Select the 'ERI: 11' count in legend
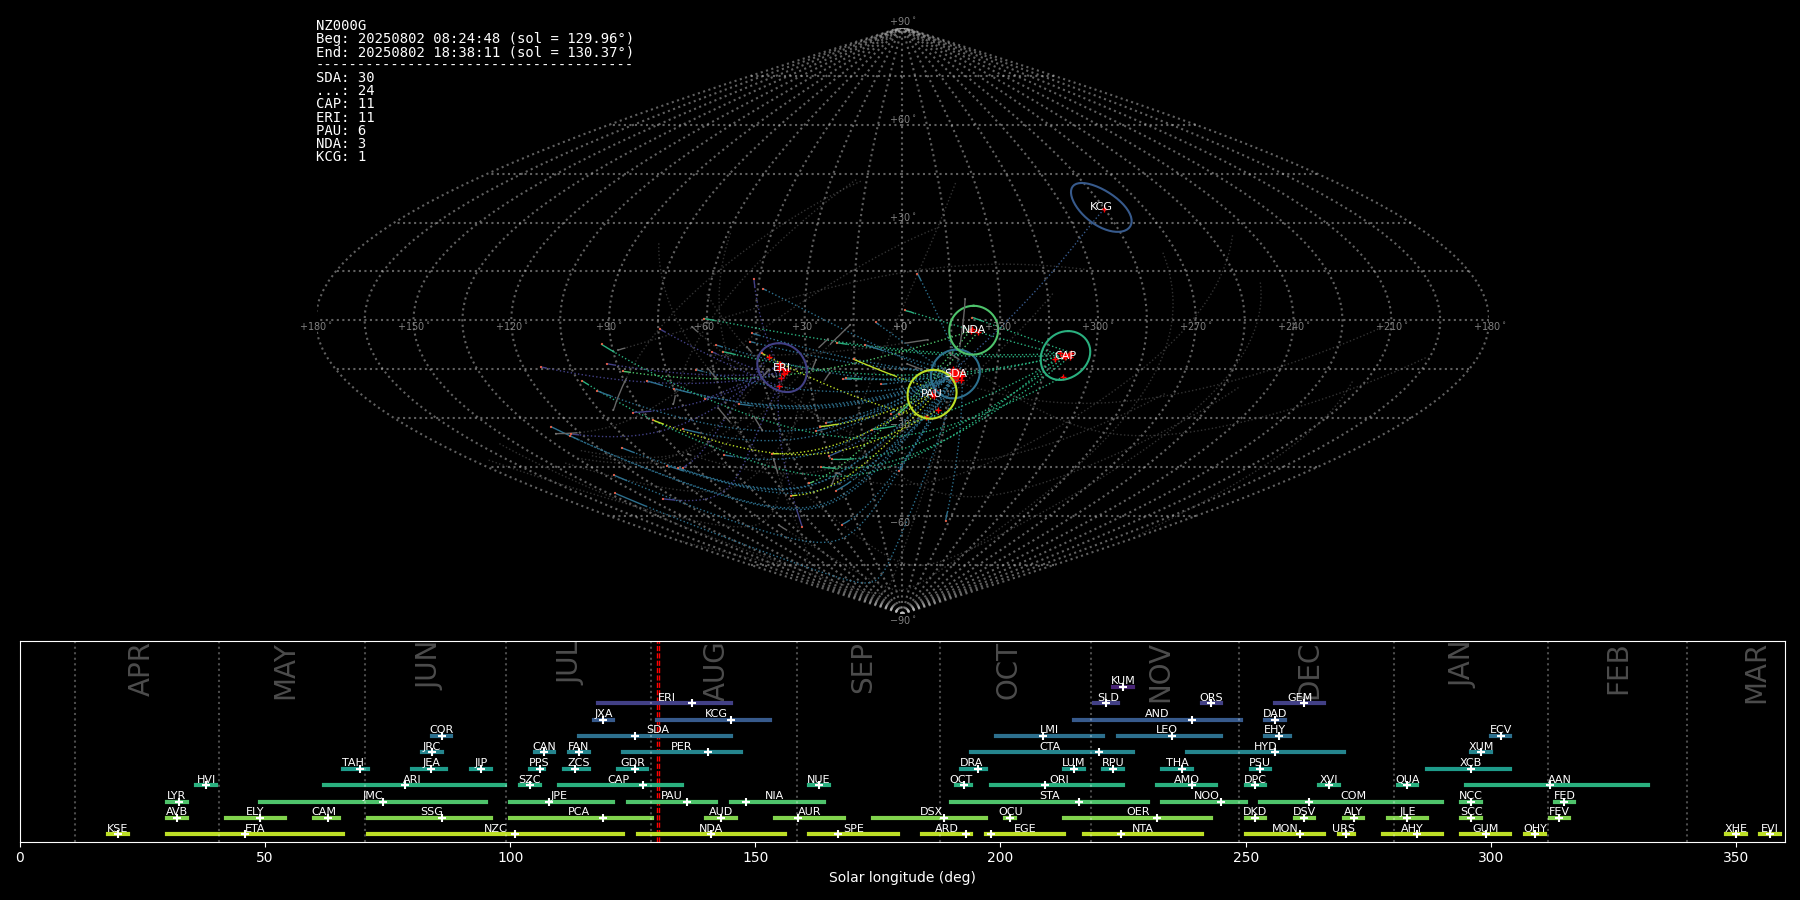 (345, 117)
